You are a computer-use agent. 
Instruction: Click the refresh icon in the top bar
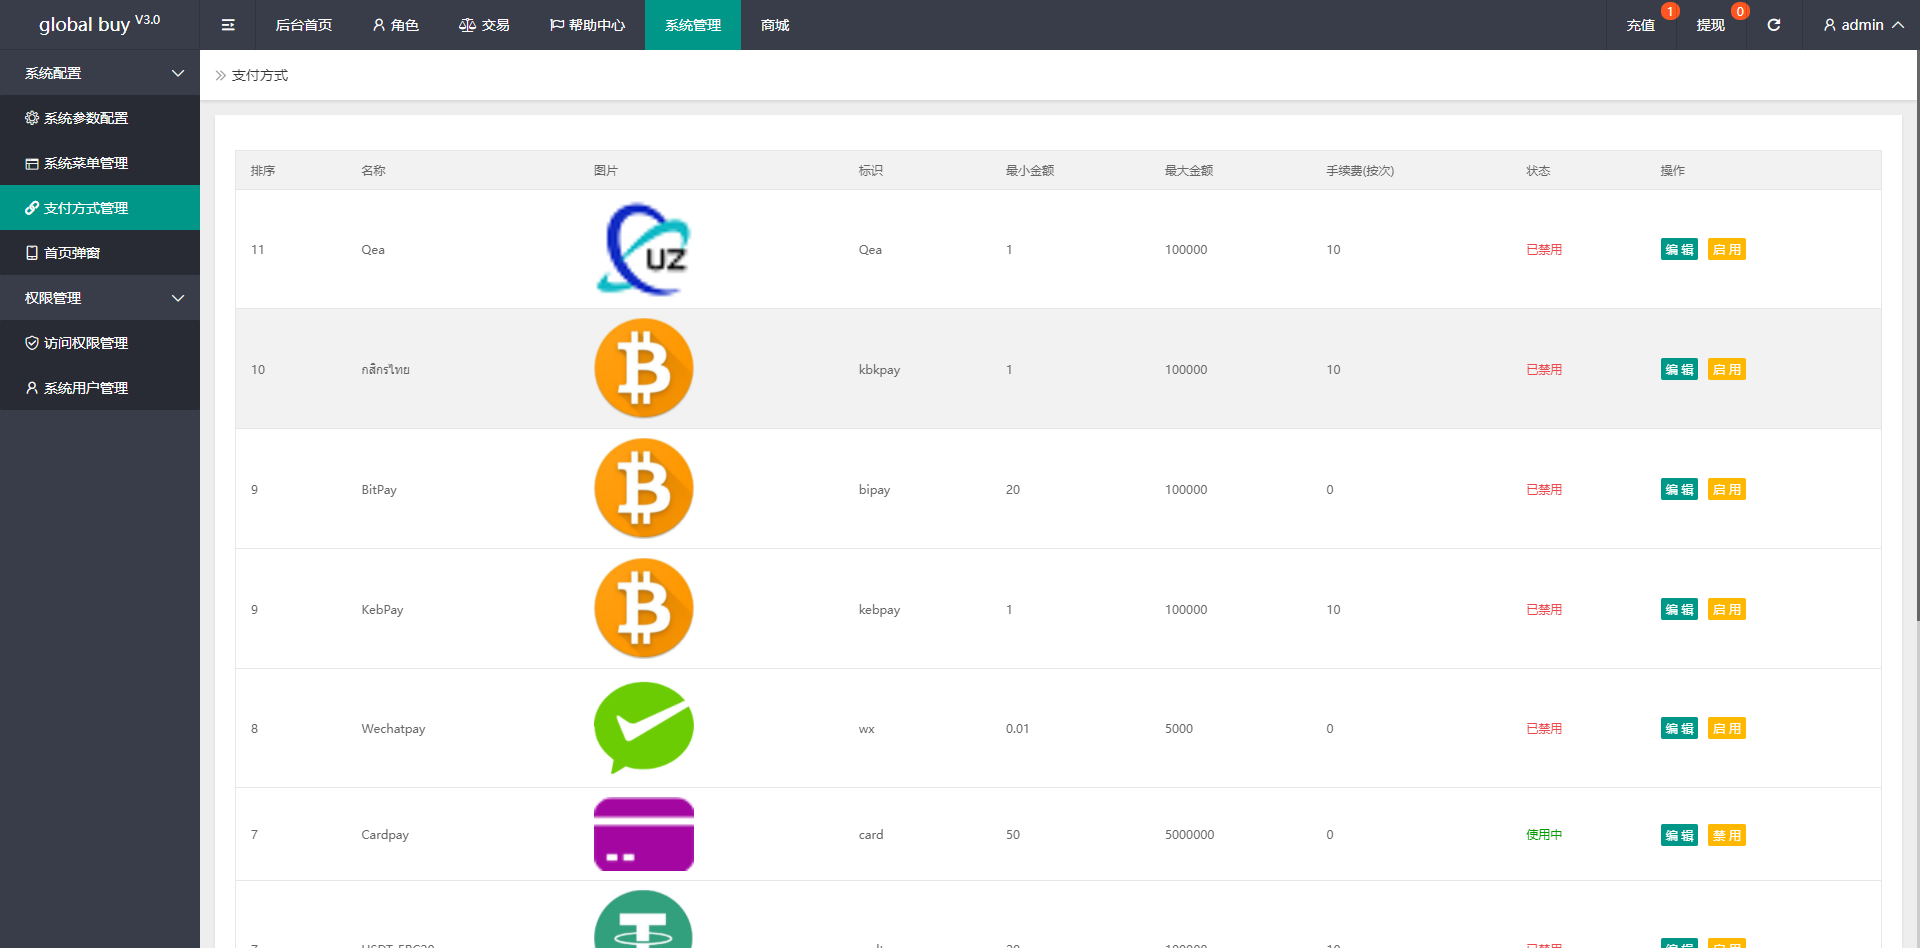pos(1774,25)
